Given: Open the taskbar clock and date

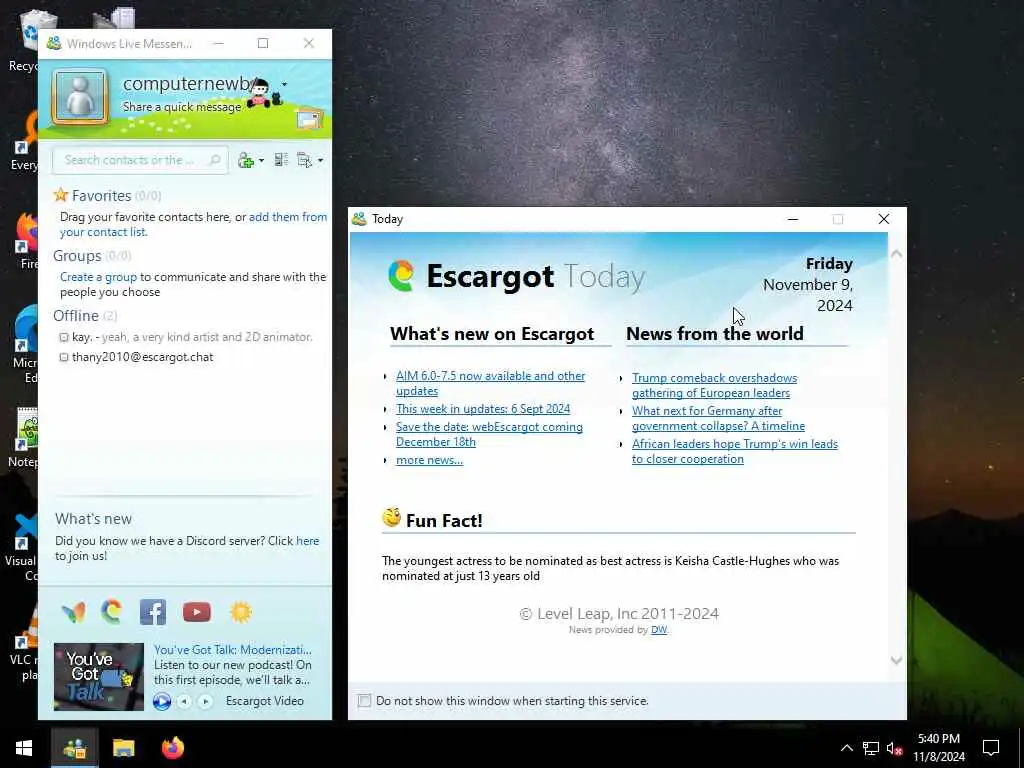Looking at the screenshot, I should point(938,748).
